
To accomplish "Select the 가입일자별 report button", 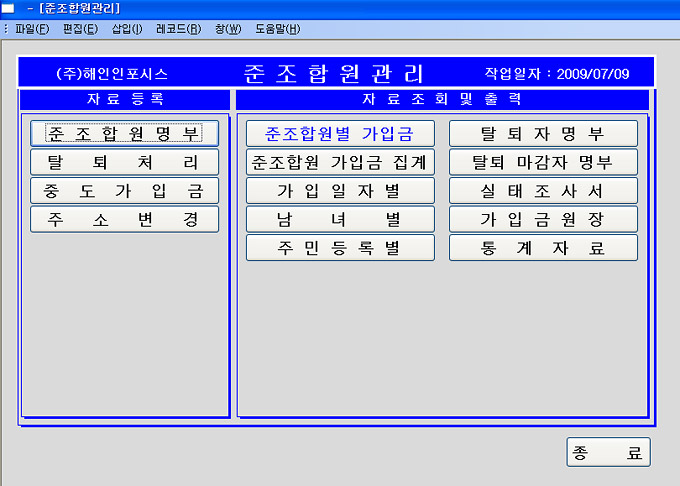I will [340, 191].
